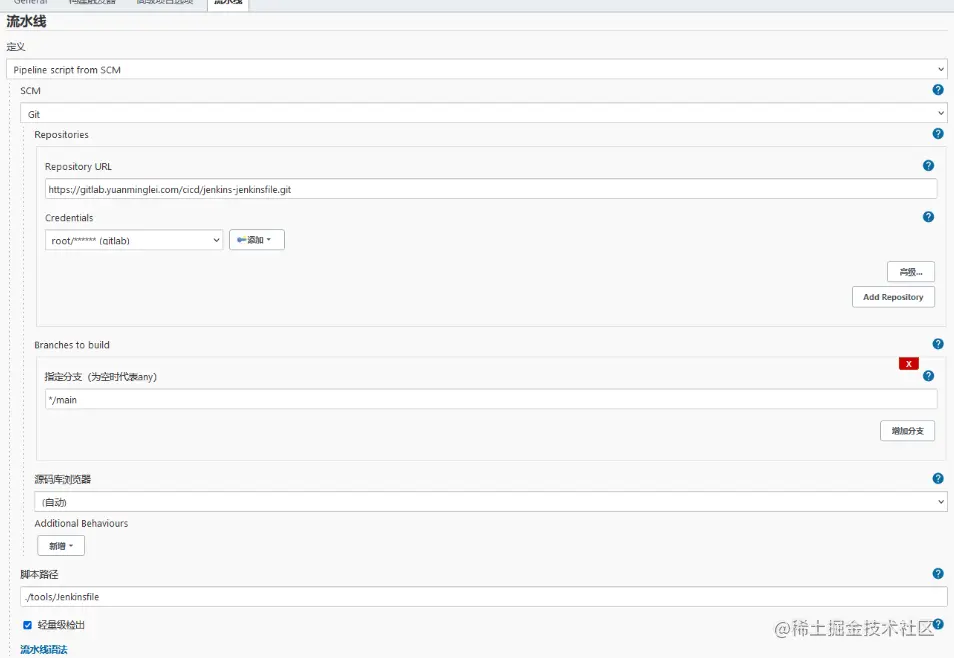The image size is (954, 658).
Task: Open the SCM Git dropdown
Action: click(484, 113)
